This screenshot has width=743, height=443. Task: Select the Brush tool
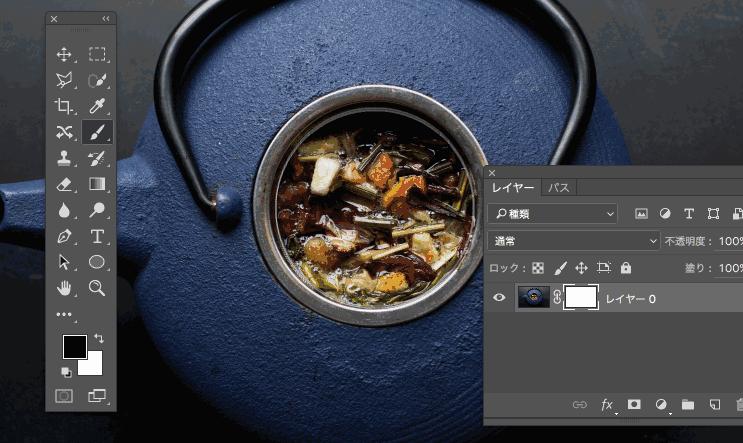pyautogui.click(x=97, y=132)
